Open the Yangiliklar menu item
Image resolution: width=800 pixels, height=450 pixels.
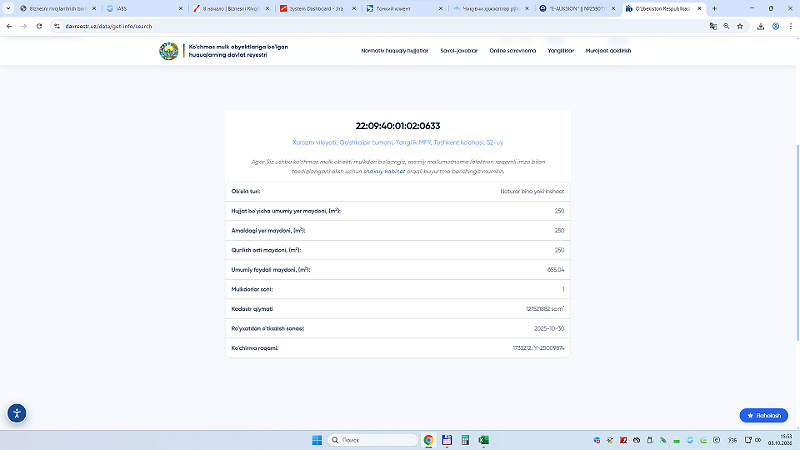click(x=560, y=51)
